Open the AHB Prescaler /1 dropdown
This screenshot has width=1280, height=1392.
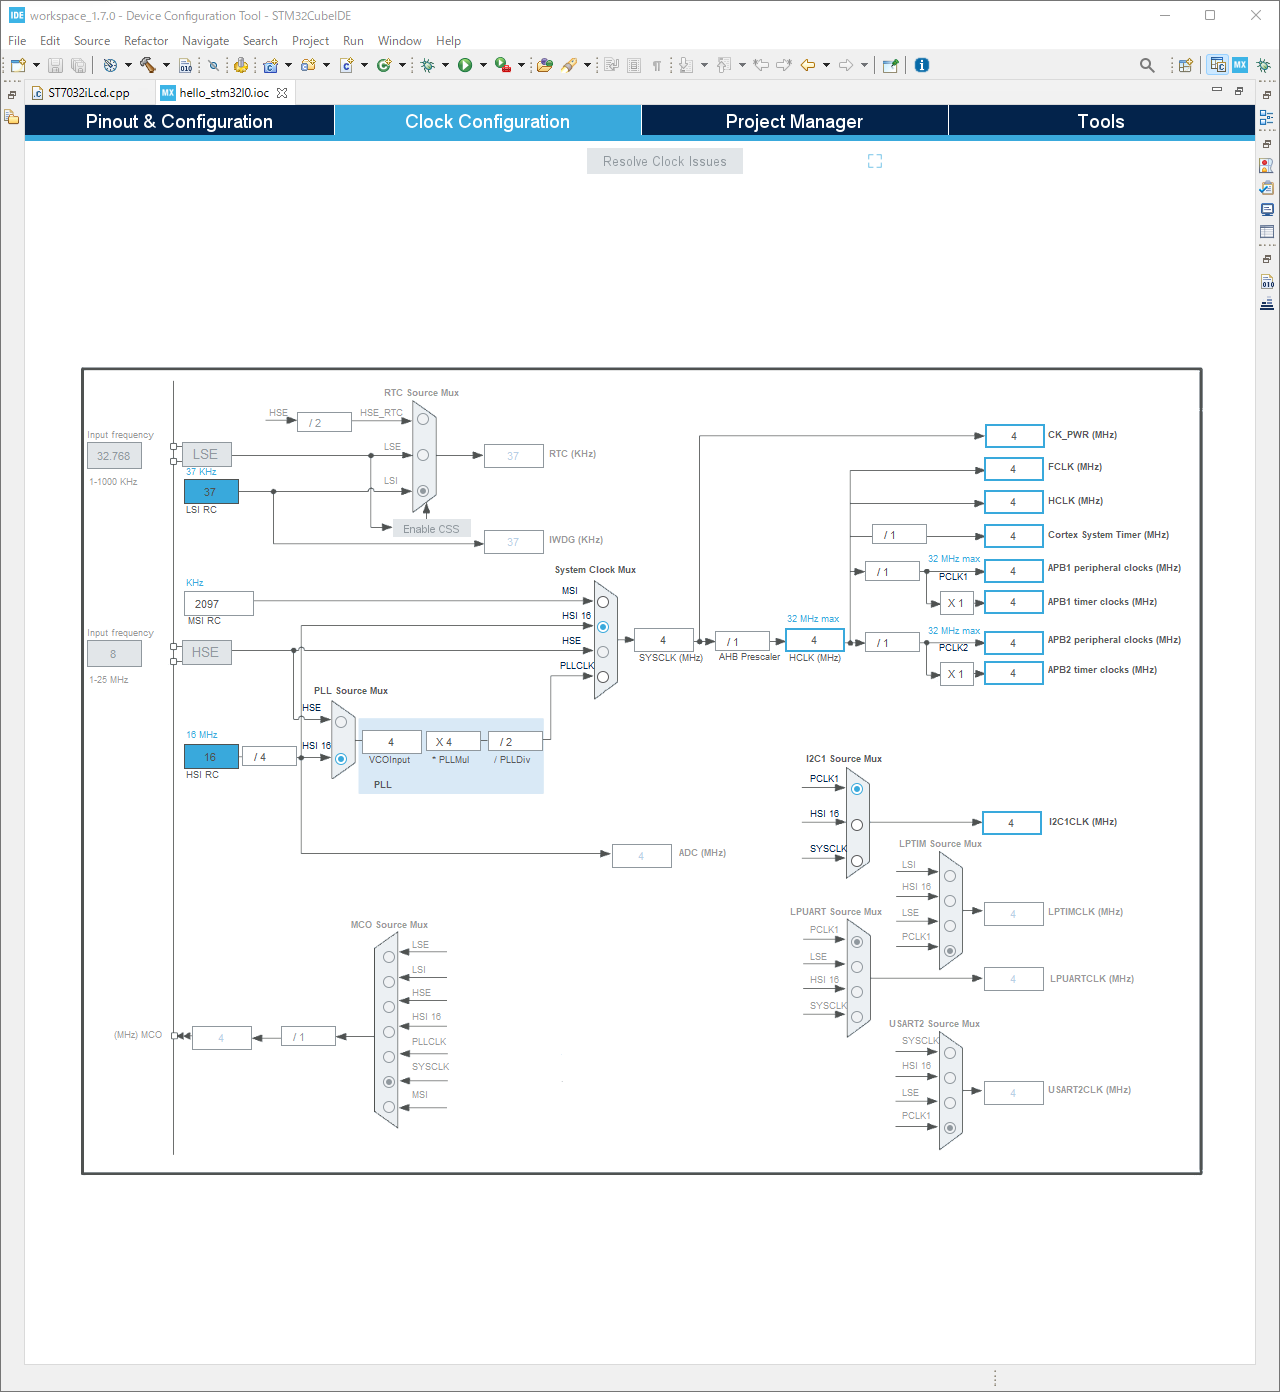[743, 642]
